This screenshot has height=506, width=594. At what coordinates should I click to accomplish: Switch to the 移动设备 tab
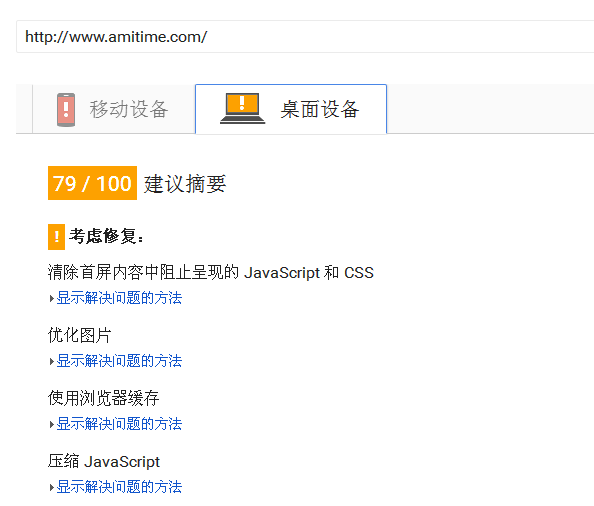tap(114, 109)
